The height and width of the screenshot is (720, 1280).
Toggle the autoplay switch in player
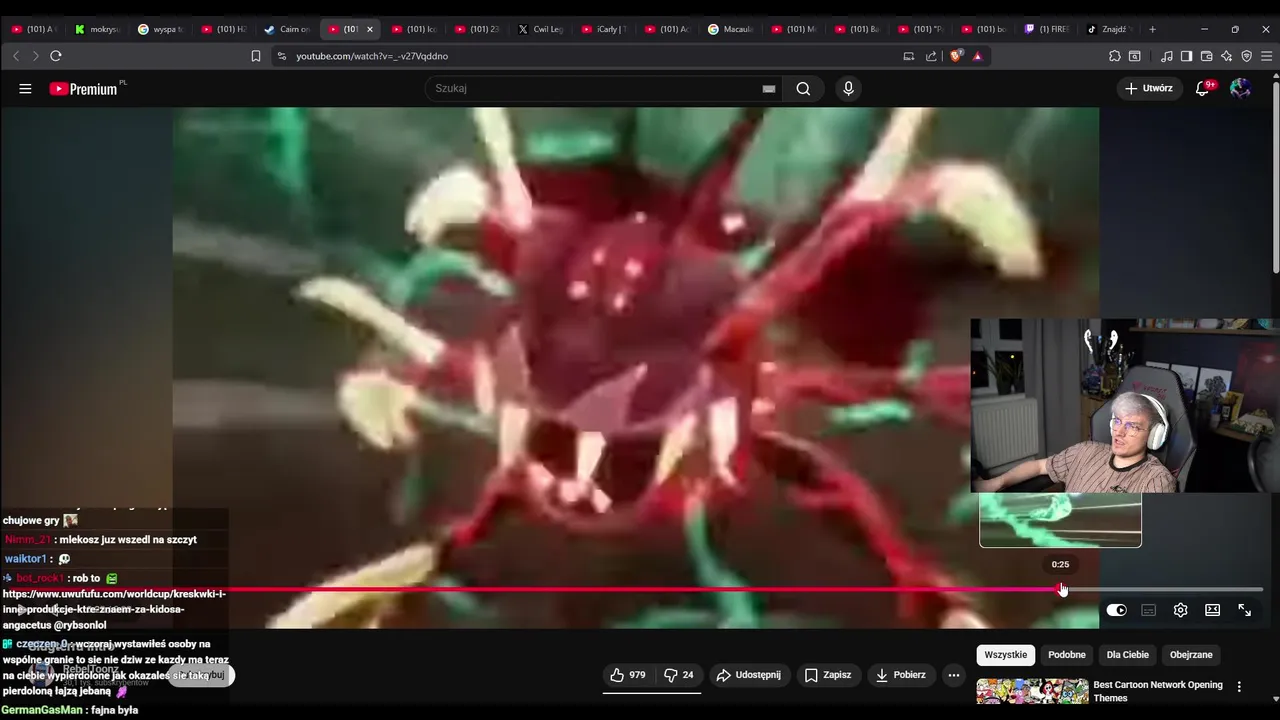[1116, 610]
